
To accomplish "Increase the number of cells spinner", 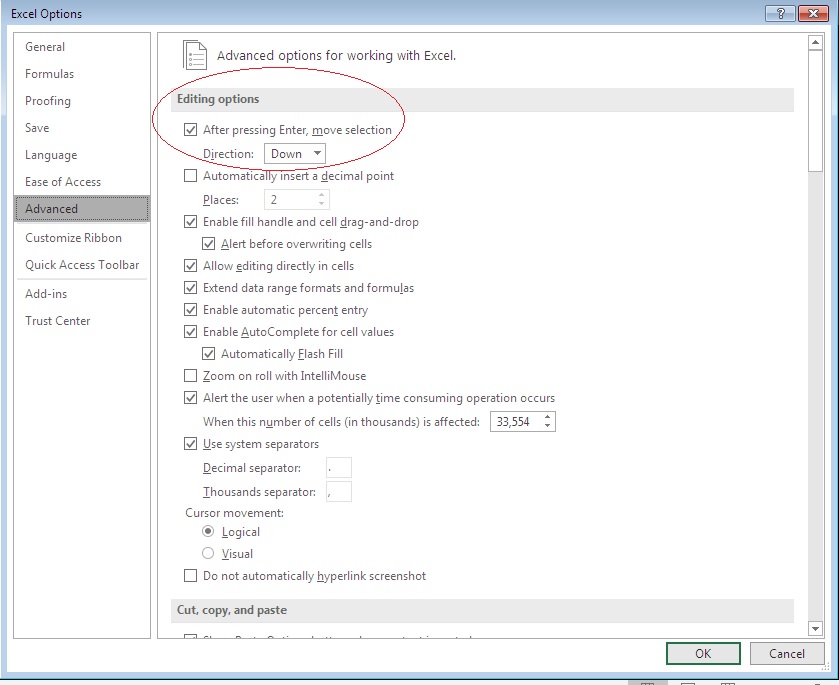I will point(547,417).
